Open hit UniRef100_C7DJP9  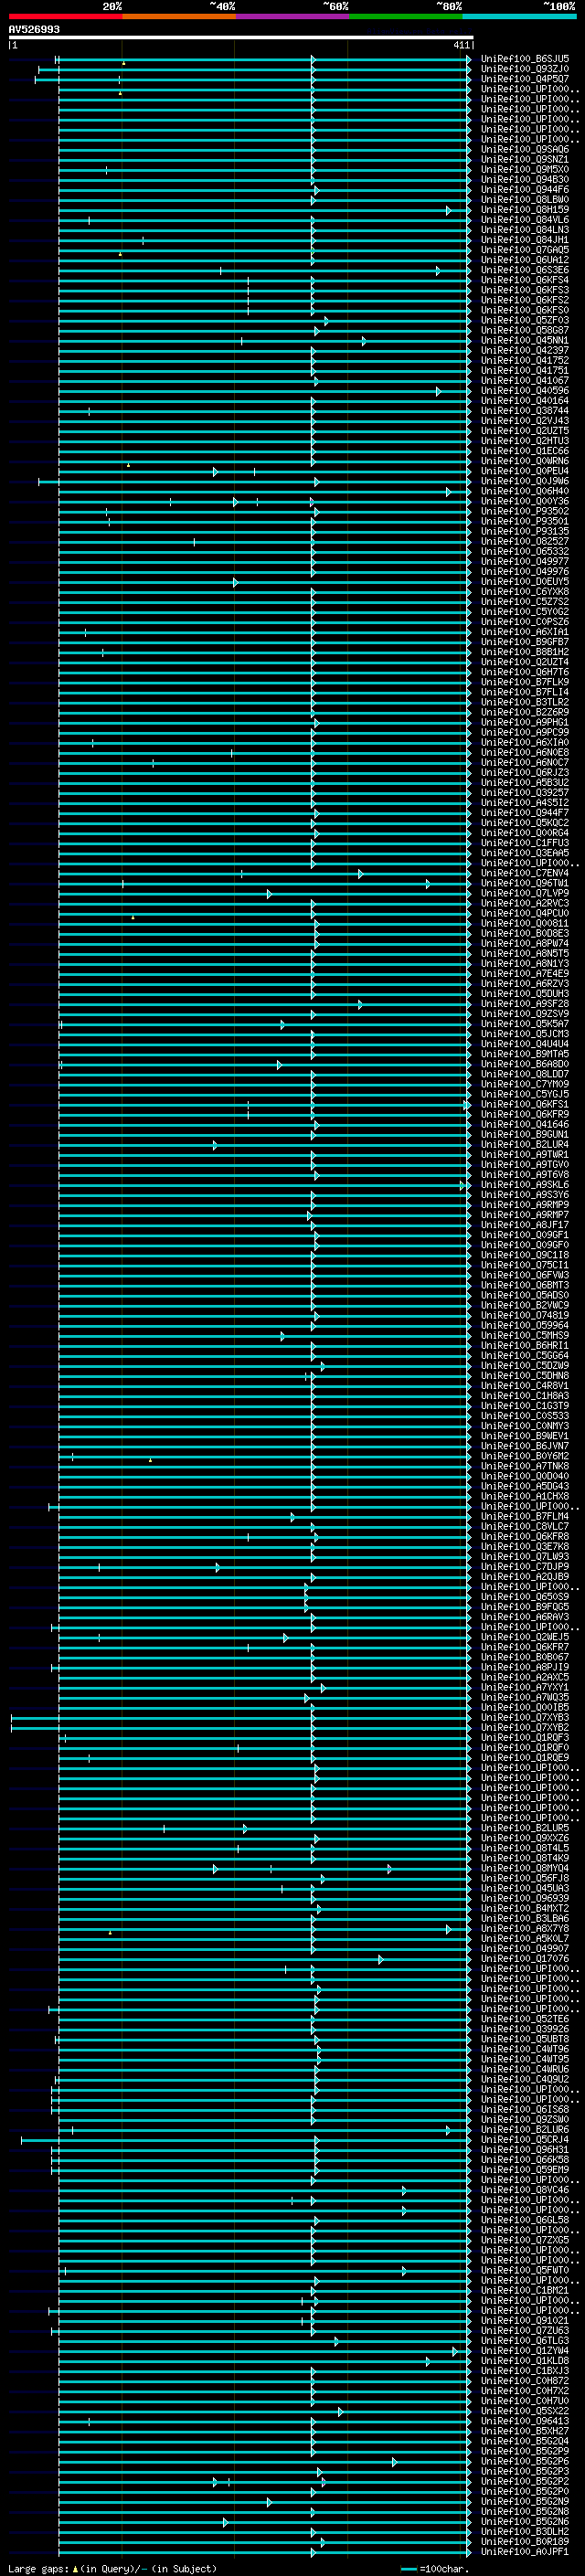coord(525,1567)
